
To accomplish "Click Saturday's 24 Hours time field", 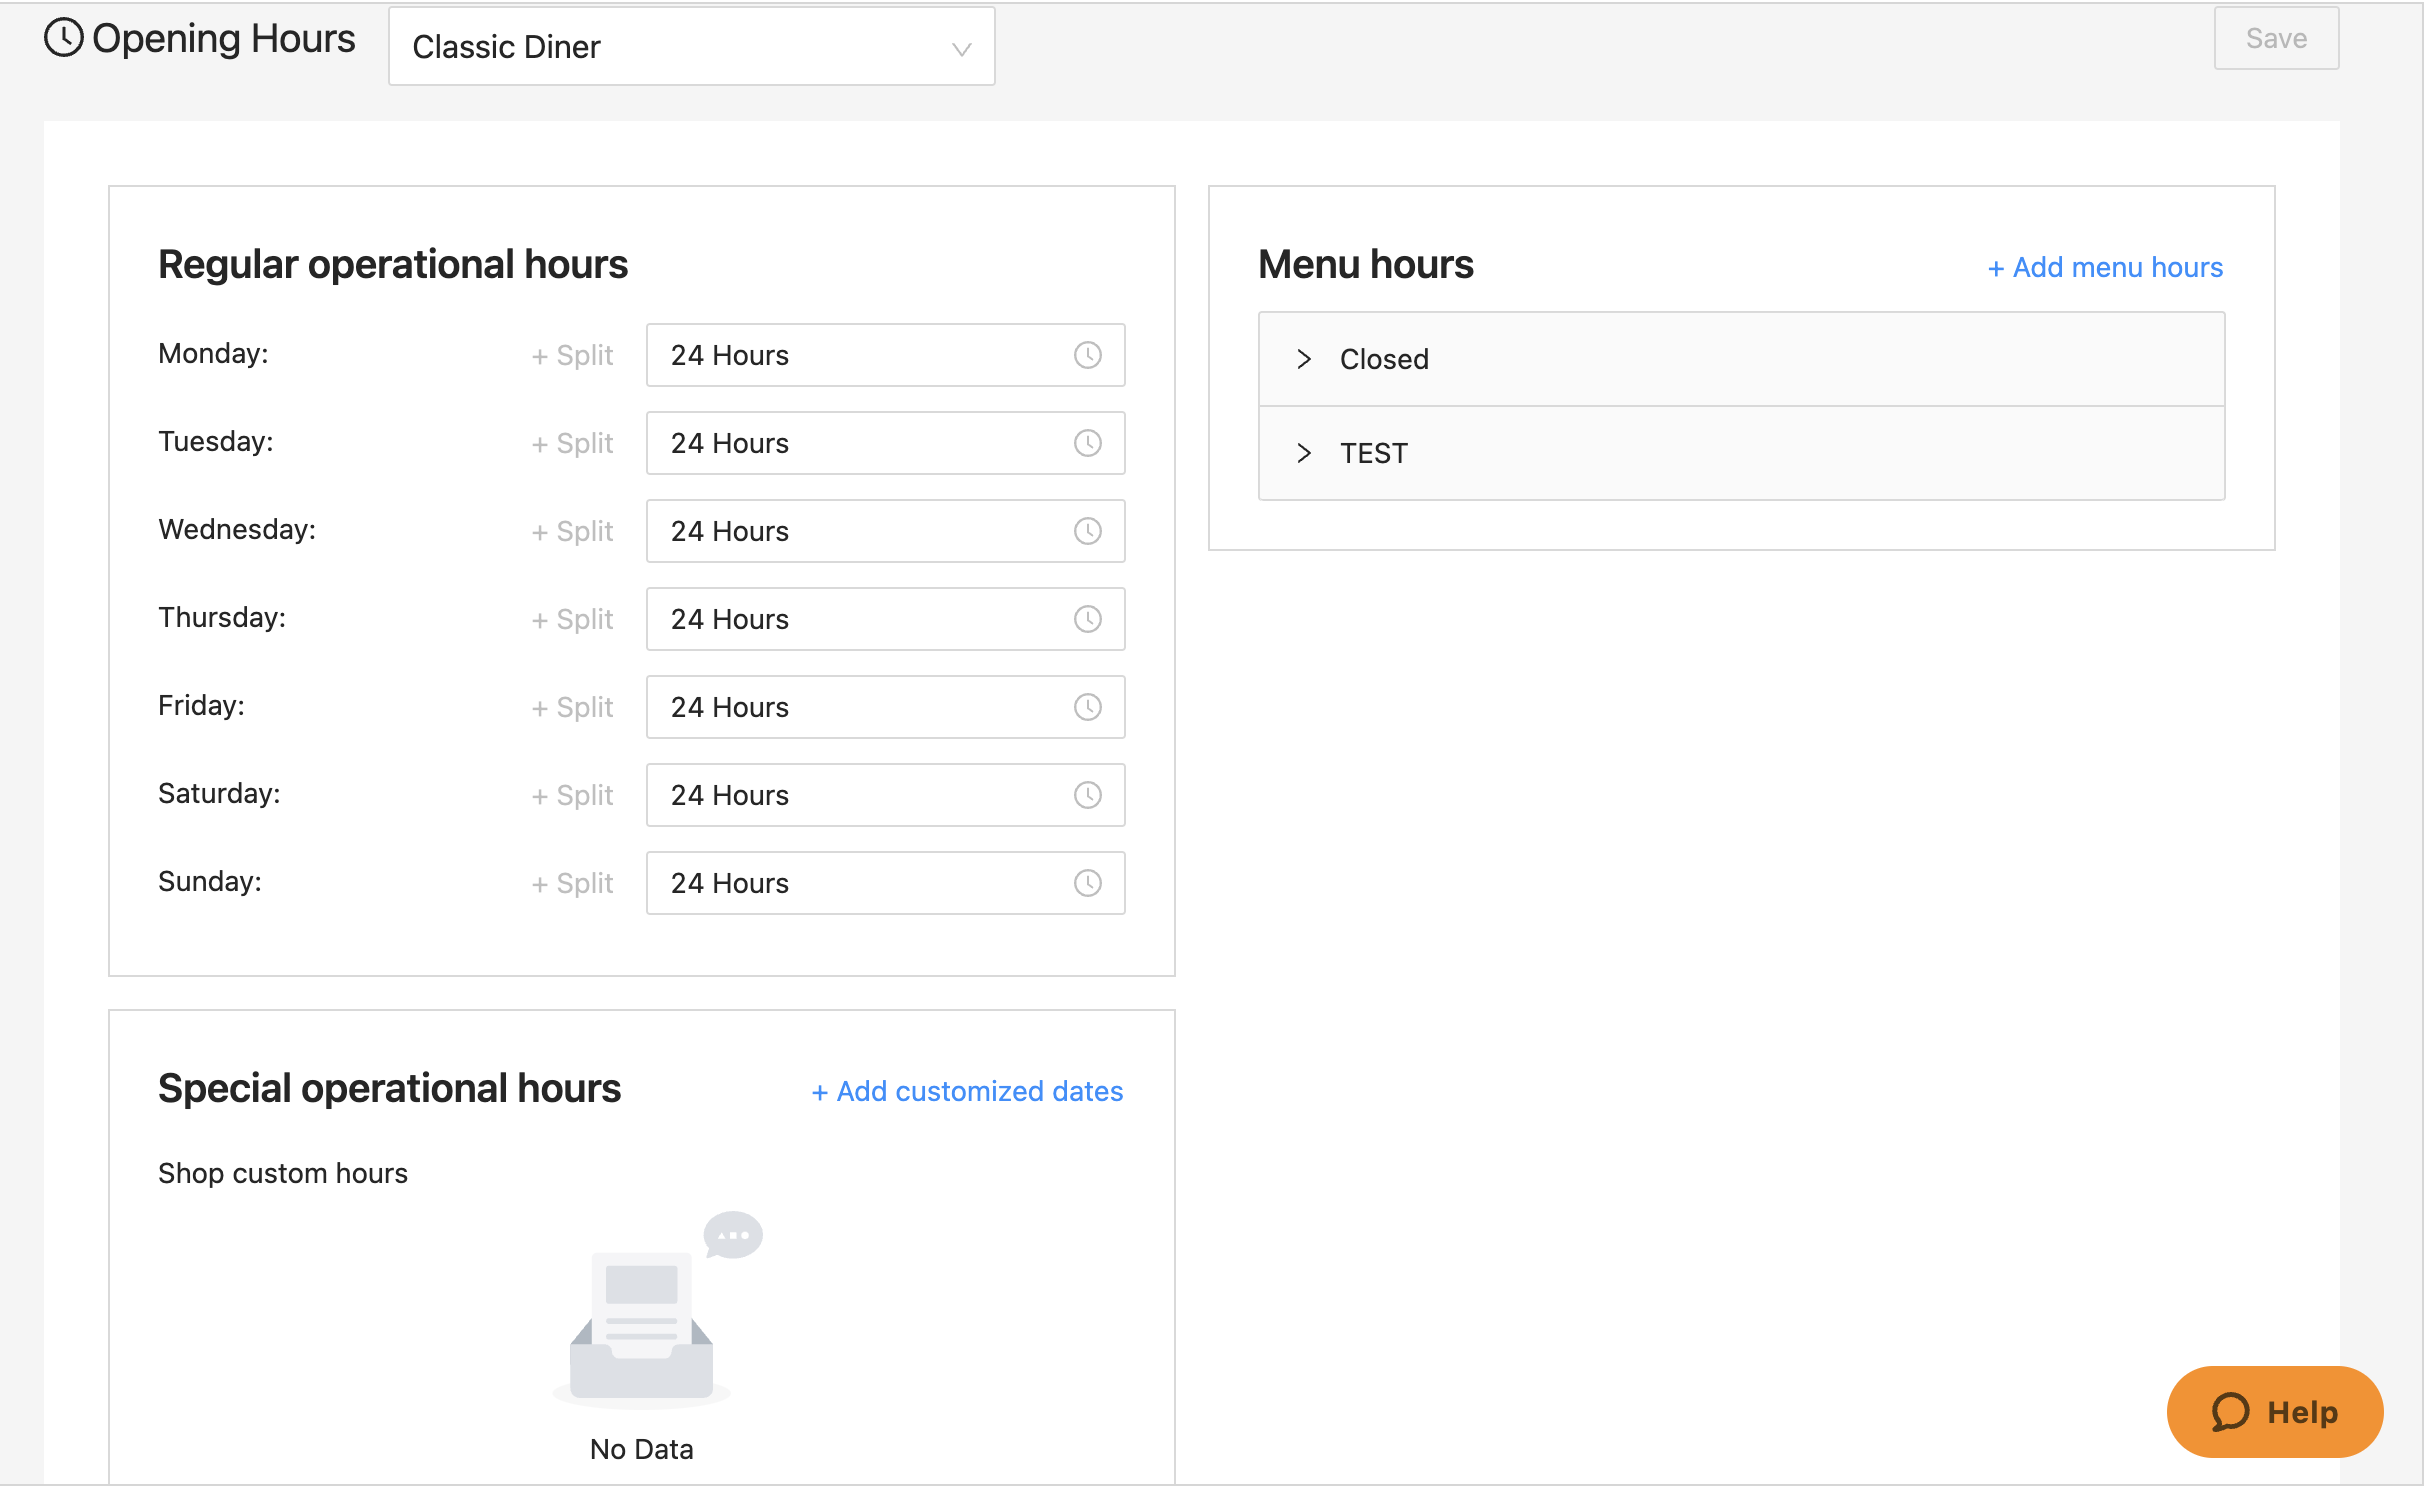I will [x=885, y=795].
